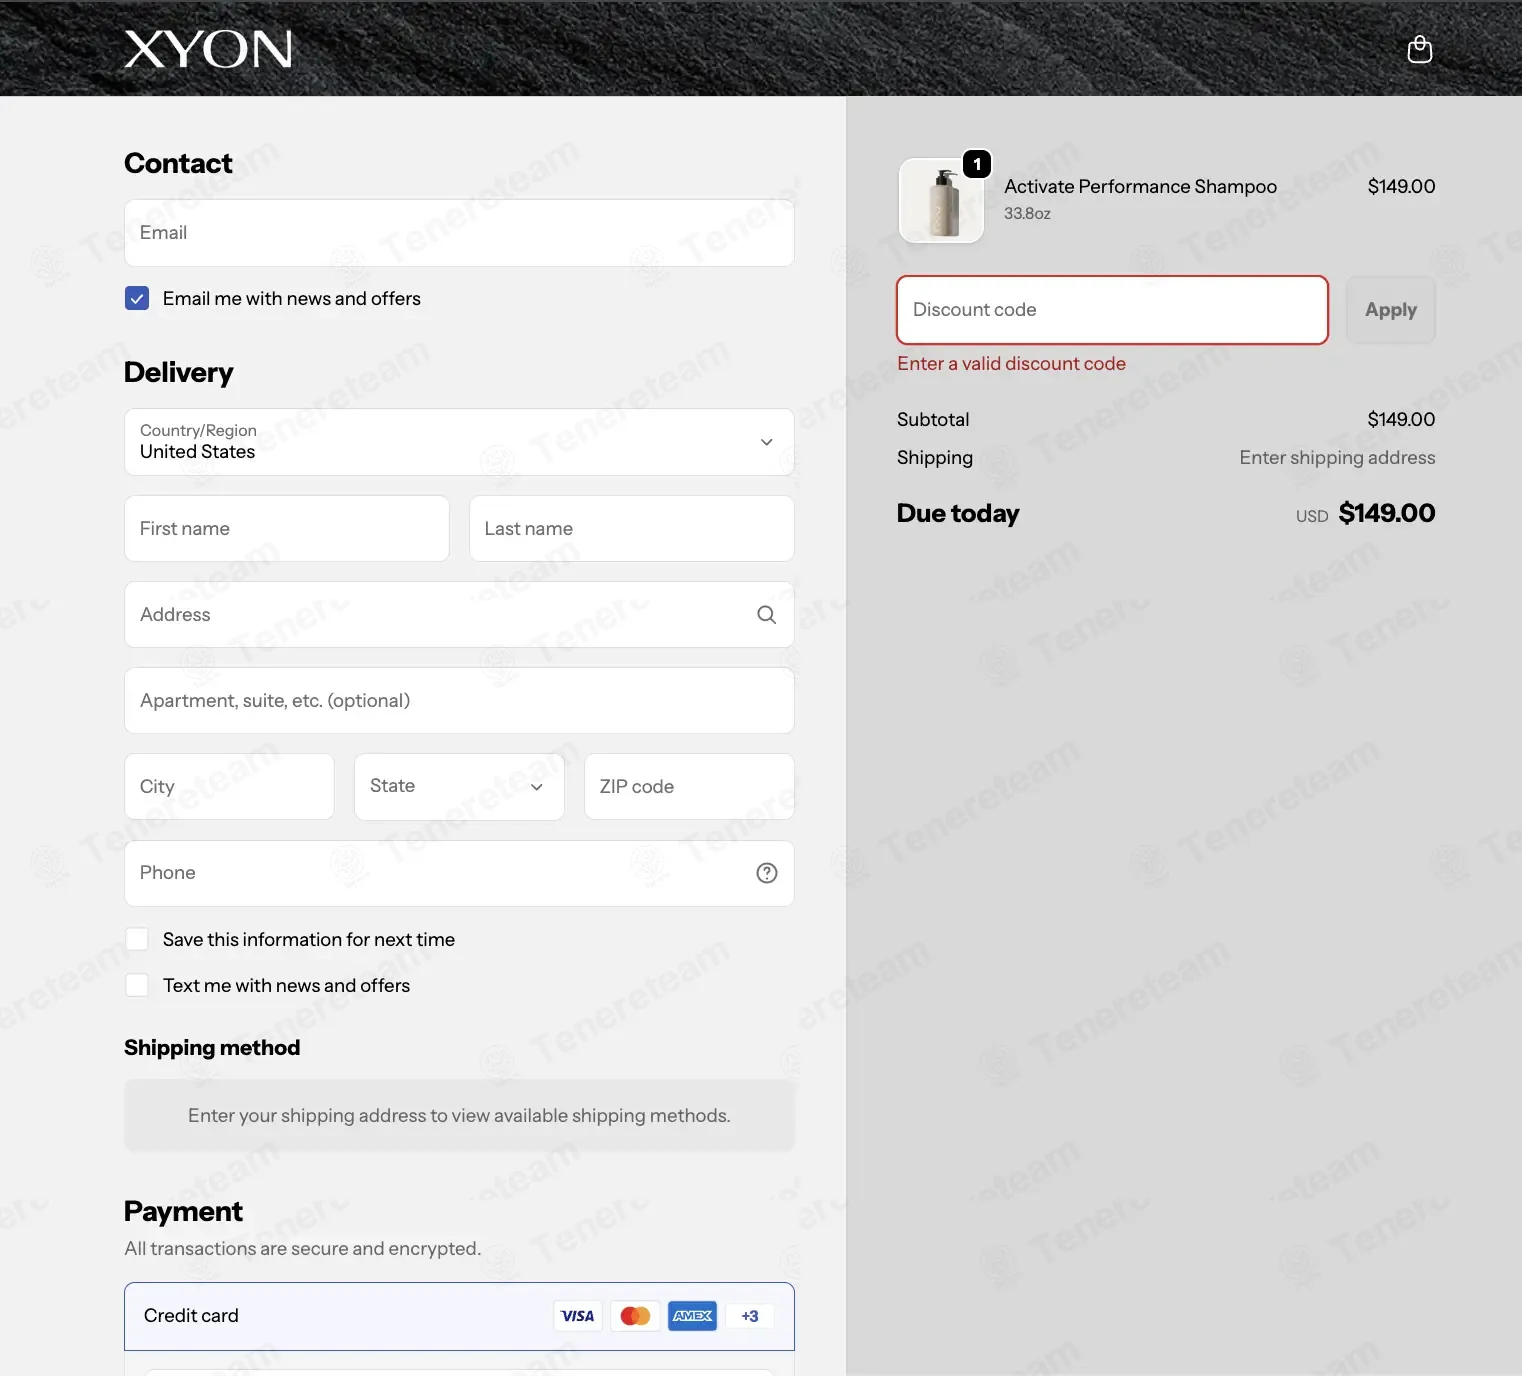Click the Contact section heading
The width and height of the screenshot is (1522, 1376).
coord(178,163)
